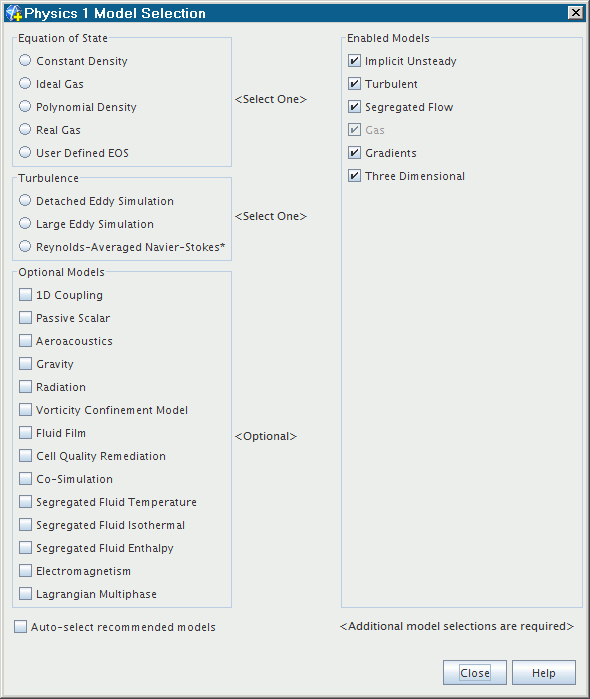Image resolution: width=590 pixels, height=699 pixels.
Task: Enable the Aeroacoustics optional model
Action: [x=25, y=341]
